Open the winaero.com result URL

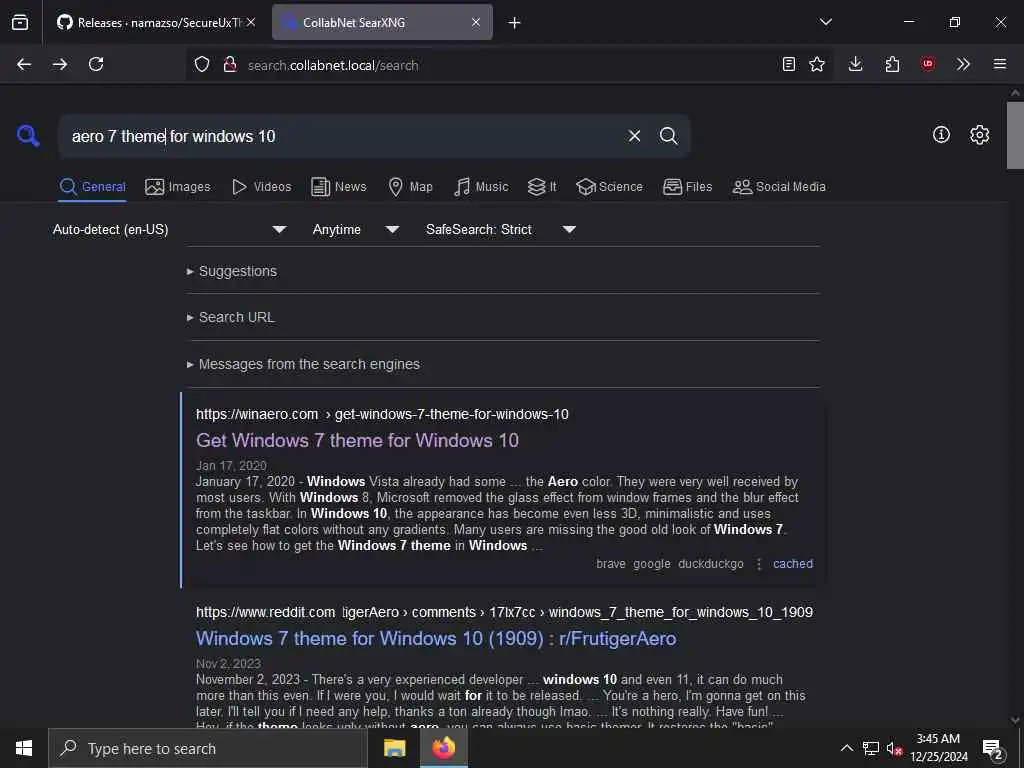[x=382, y=414]
